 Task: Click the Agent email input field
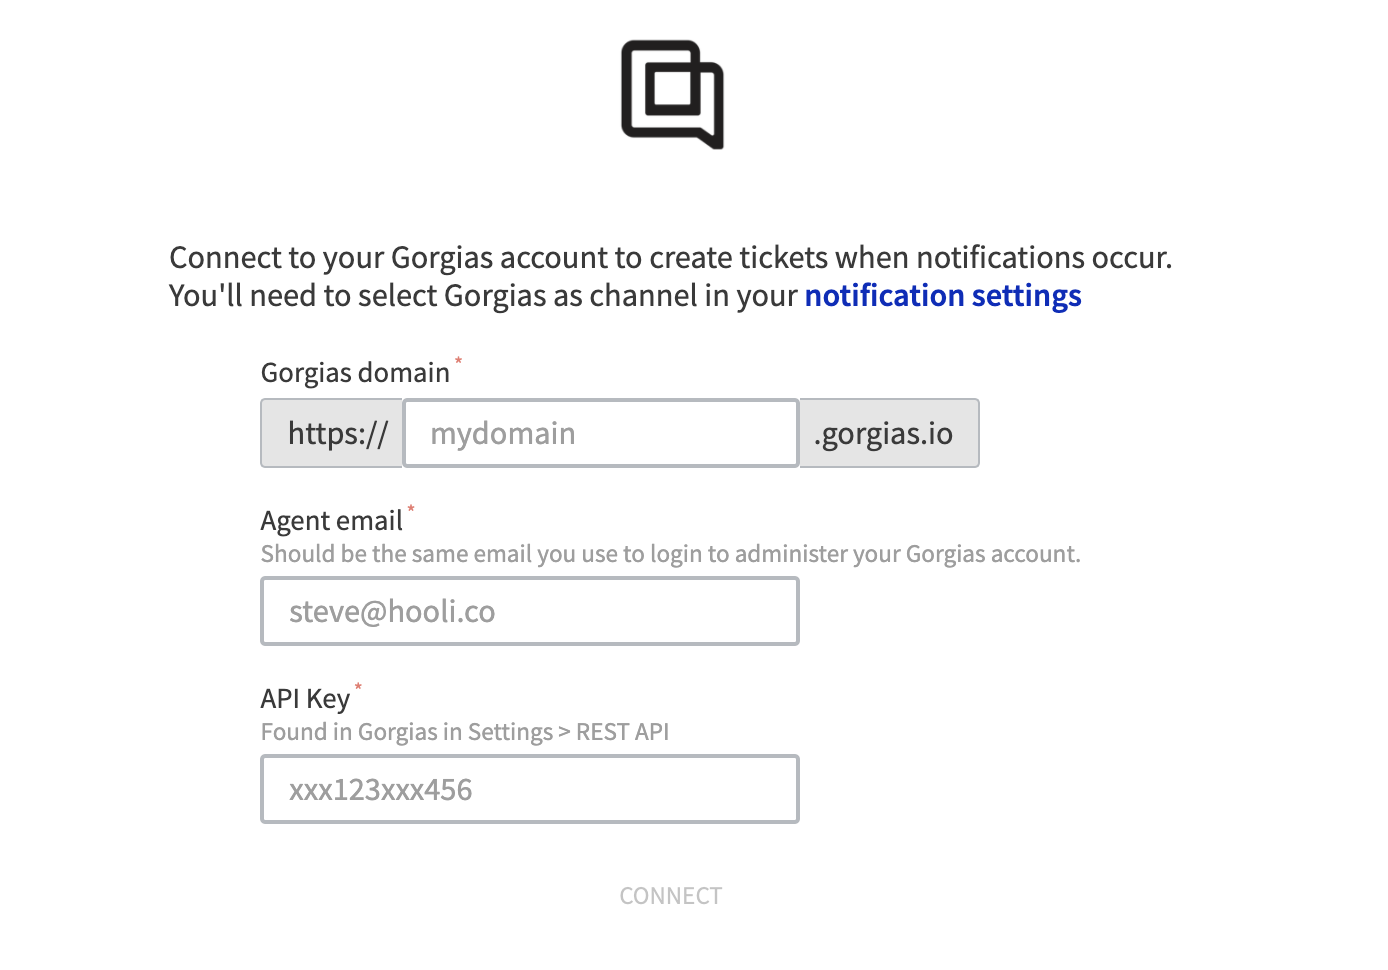click(x=530, y=611)
